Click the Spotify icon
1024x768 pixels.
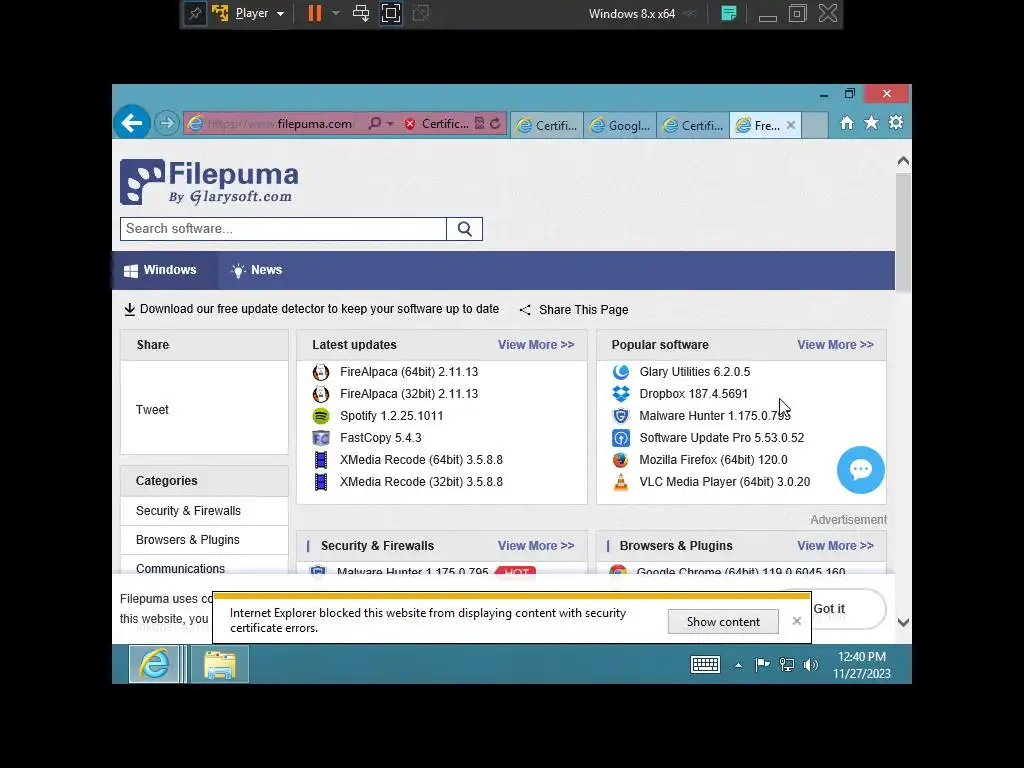[321, 416]
